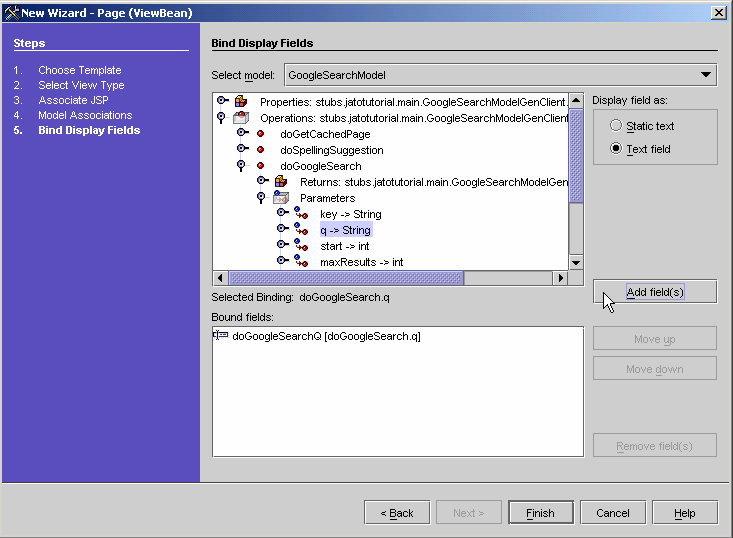Click the red dot icon beside doGetCachedPage

click(x=261, y=134)
